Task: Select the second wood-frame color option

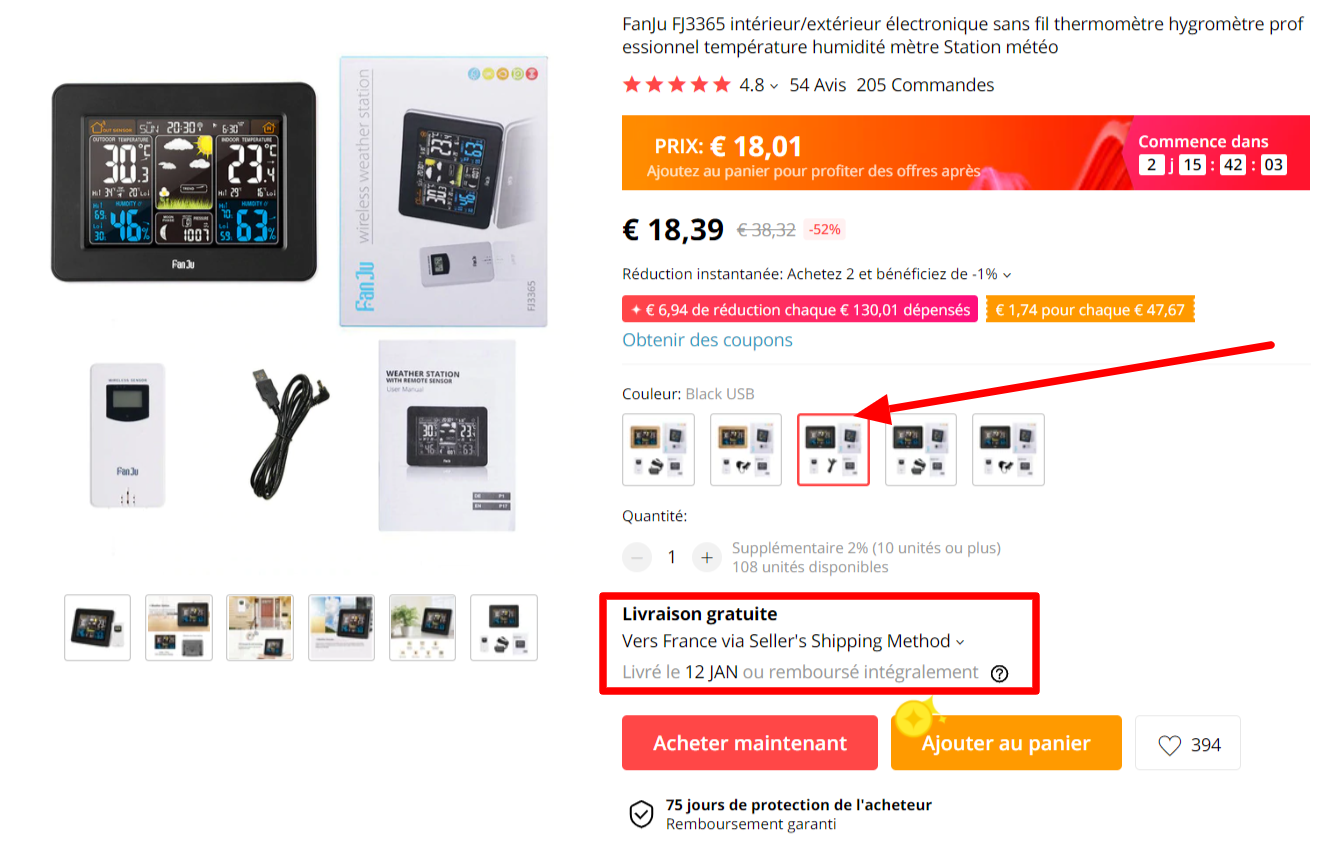Action: [x=746, y=450]
